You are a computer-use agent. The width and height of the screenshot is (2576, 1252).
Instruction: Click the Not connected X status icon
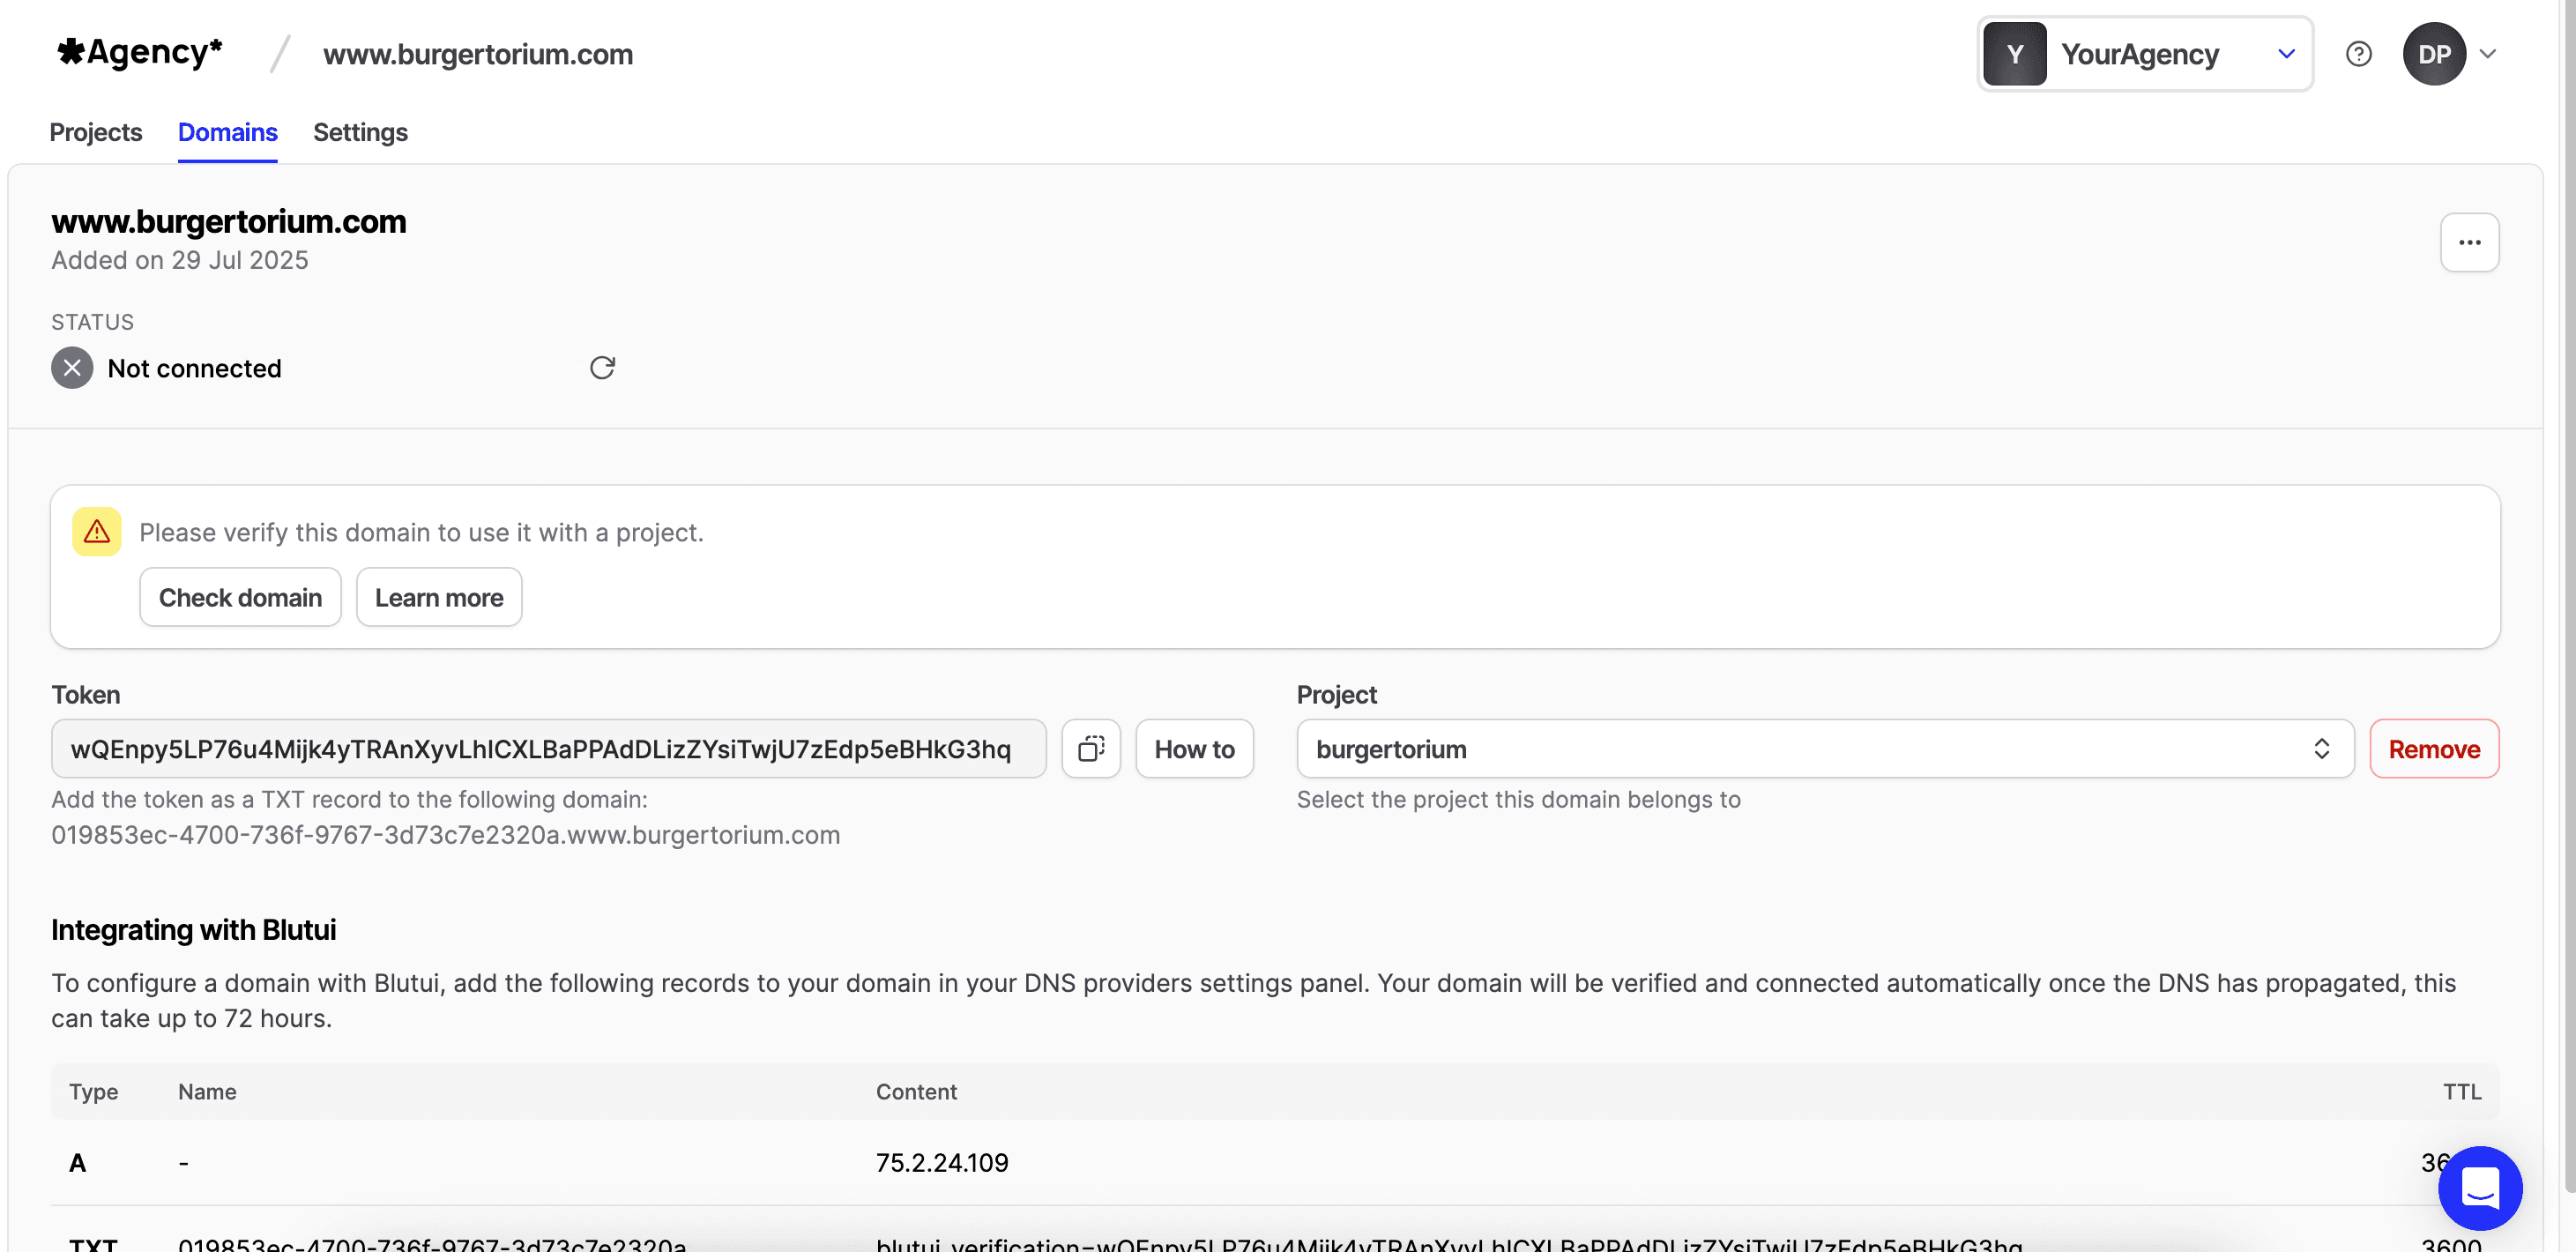[x=72, y=368]
